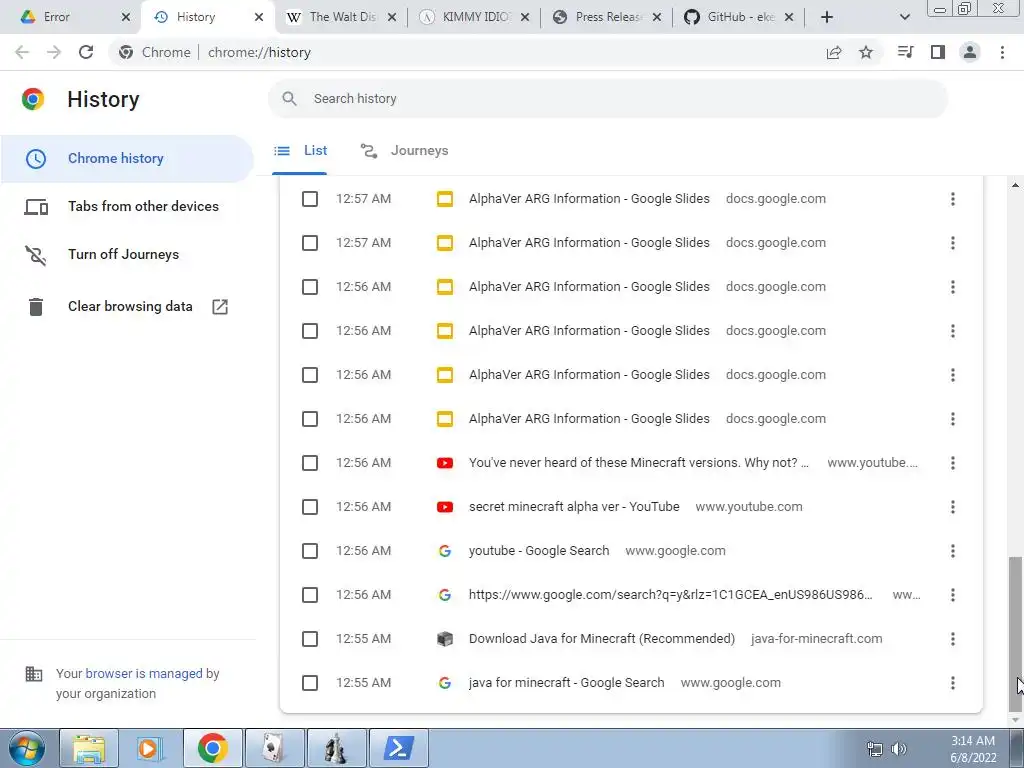Open the Solitaire cards taskbar icon
The image size is (1024, 768).
pyautogui.click(x=274, y=748)
